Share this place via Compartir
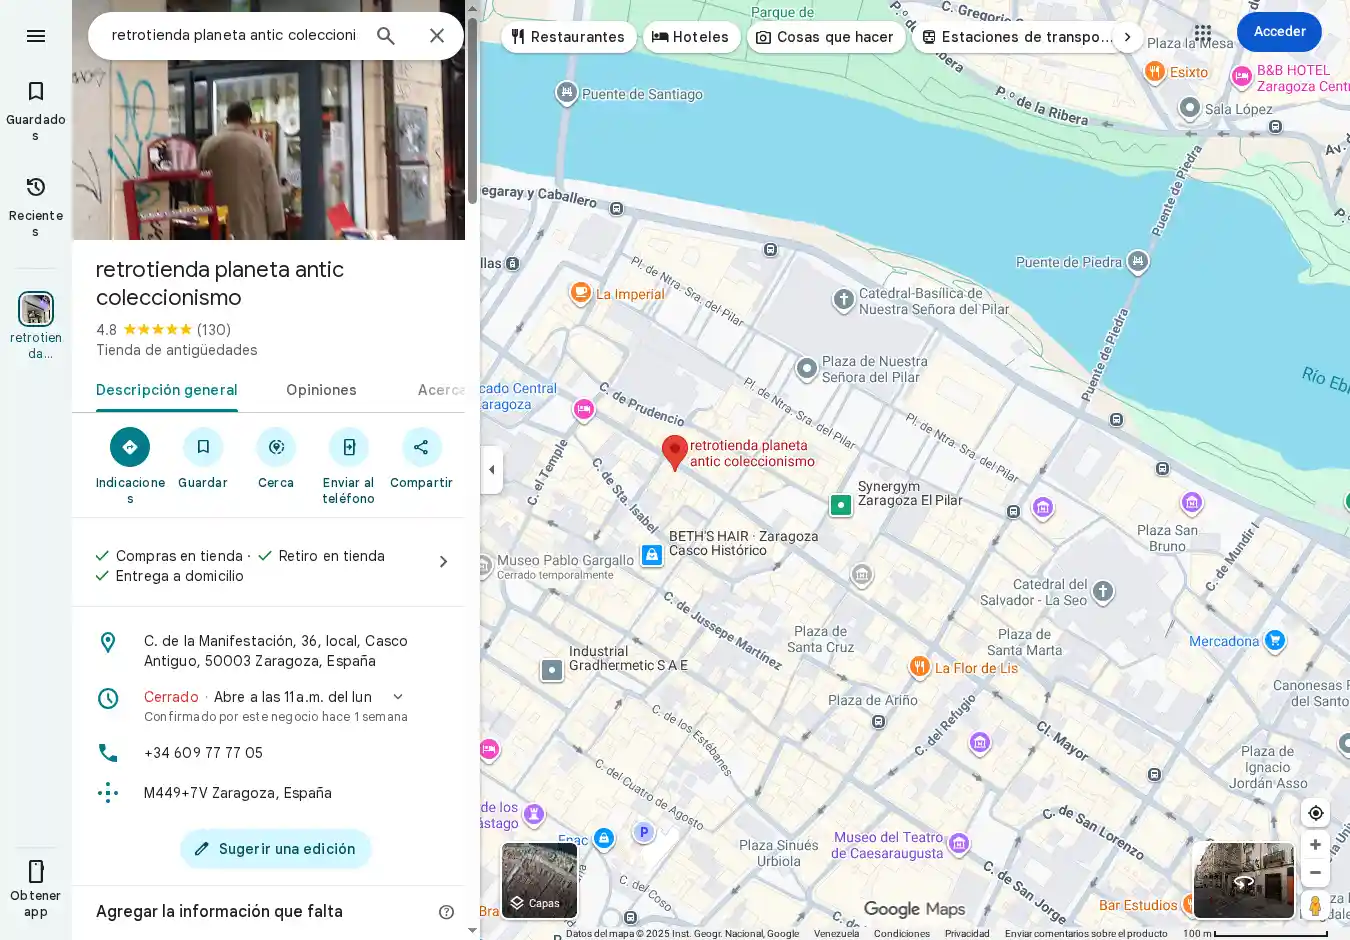Viewport: 1350px width, 940px height. coord(421,447)
